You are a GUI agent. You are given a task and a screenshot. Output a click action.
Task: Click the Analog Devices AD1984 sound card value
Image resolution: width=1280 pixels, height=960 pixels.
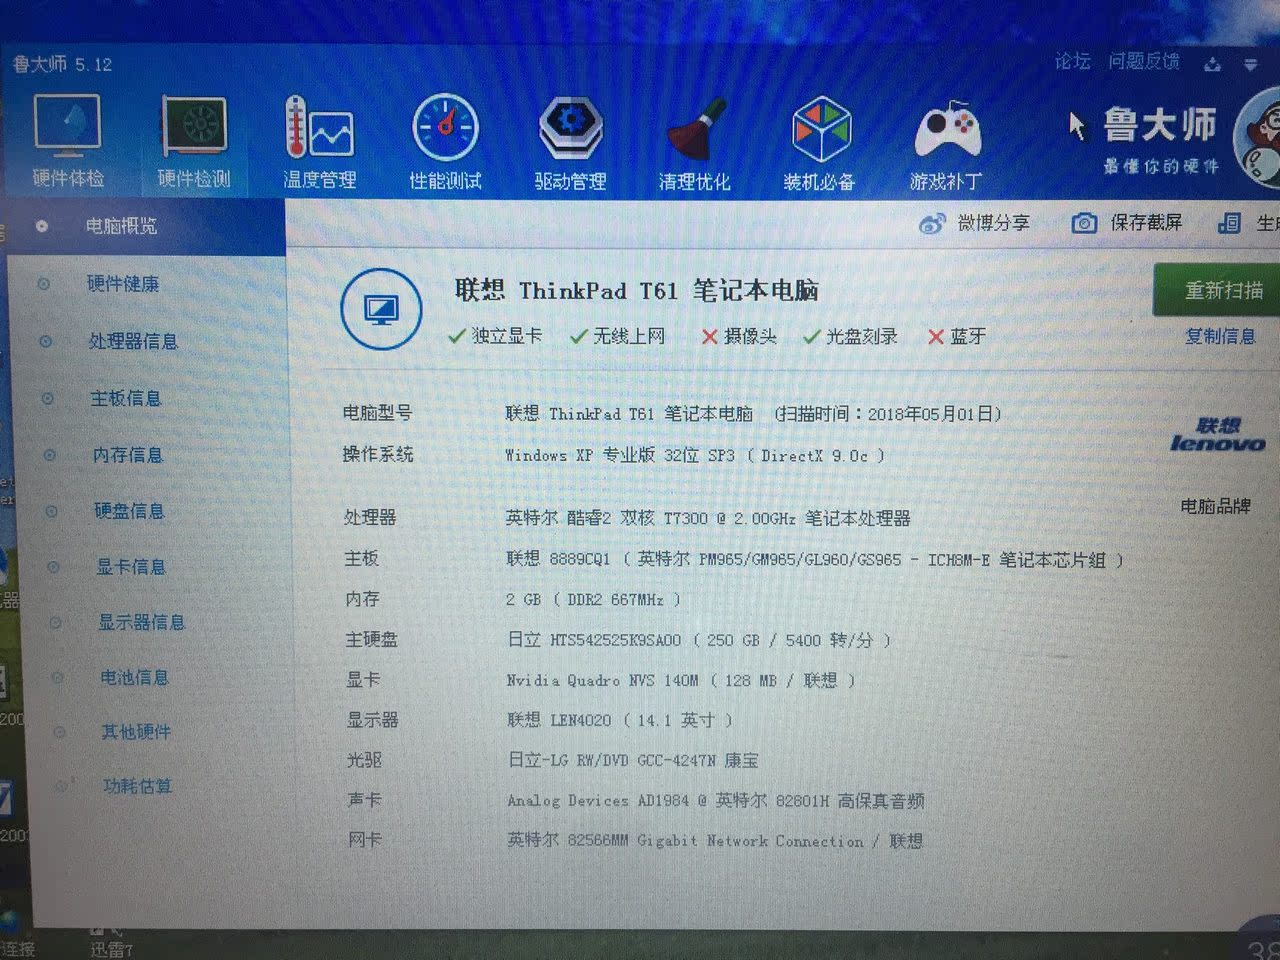click(716, 801)
